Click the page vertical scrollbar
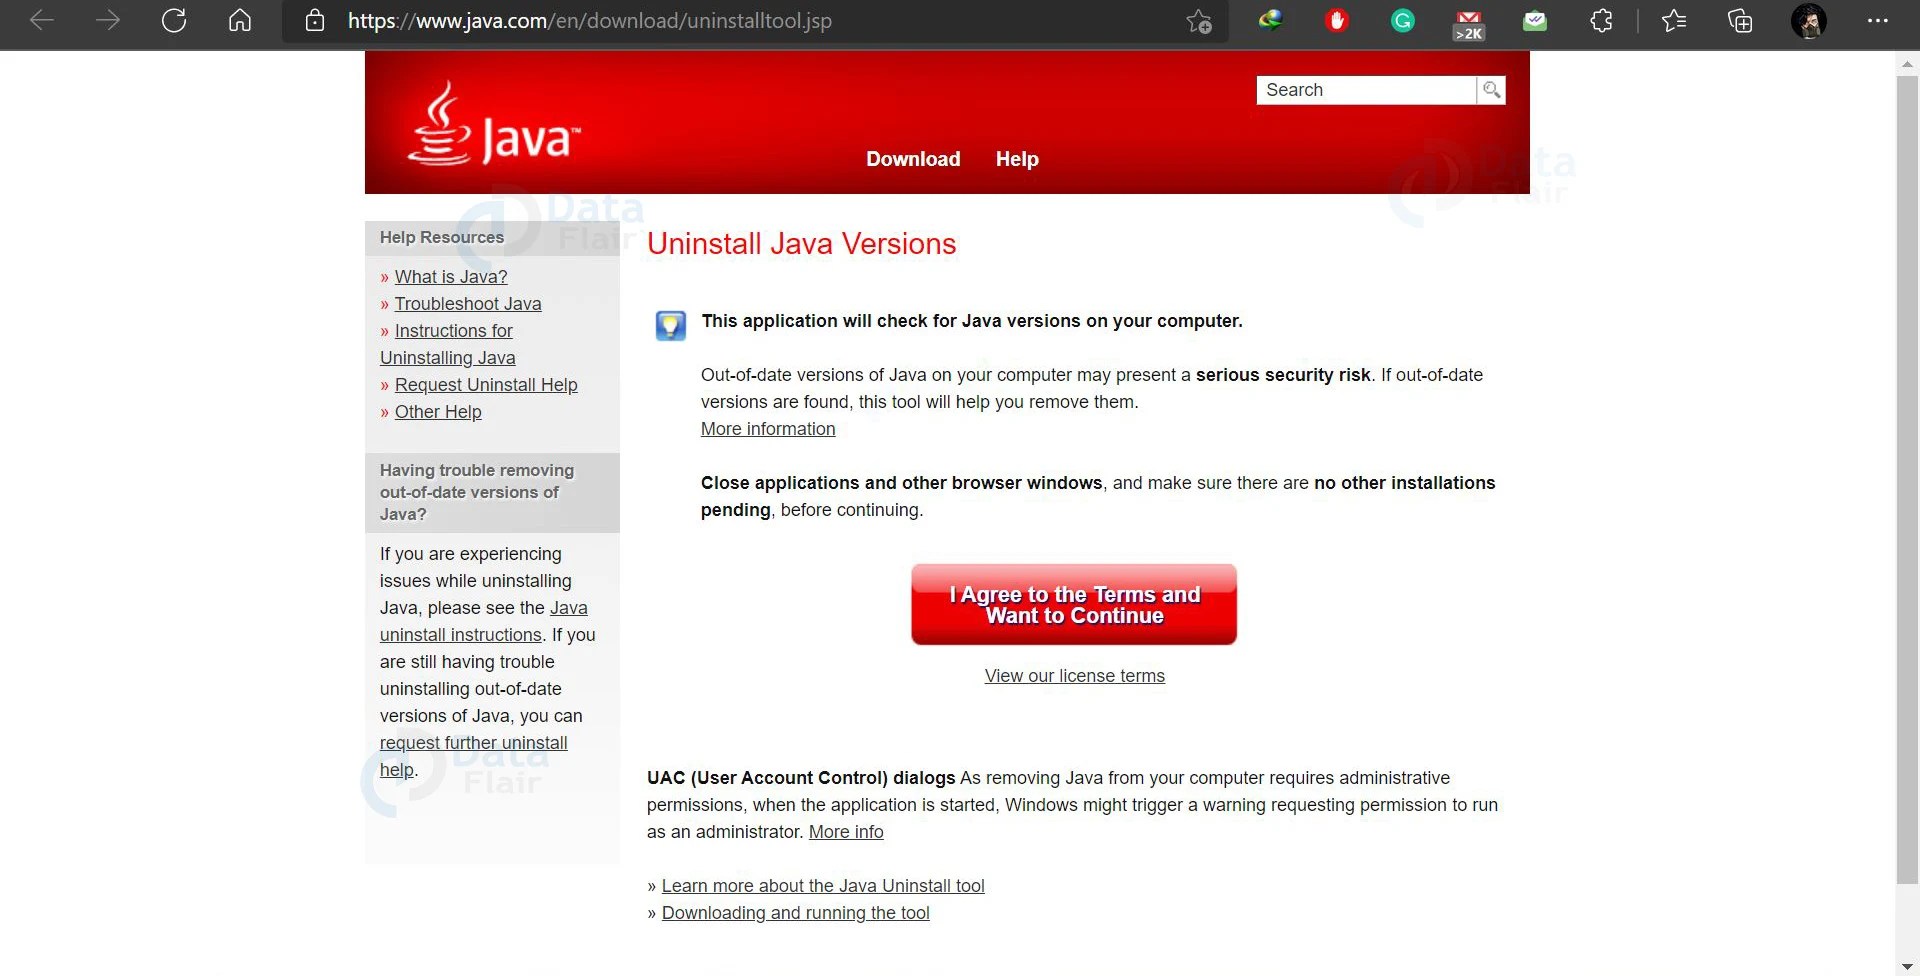Image resolution: width=1920 pixels, height=976 pixels. (1908, 480)
